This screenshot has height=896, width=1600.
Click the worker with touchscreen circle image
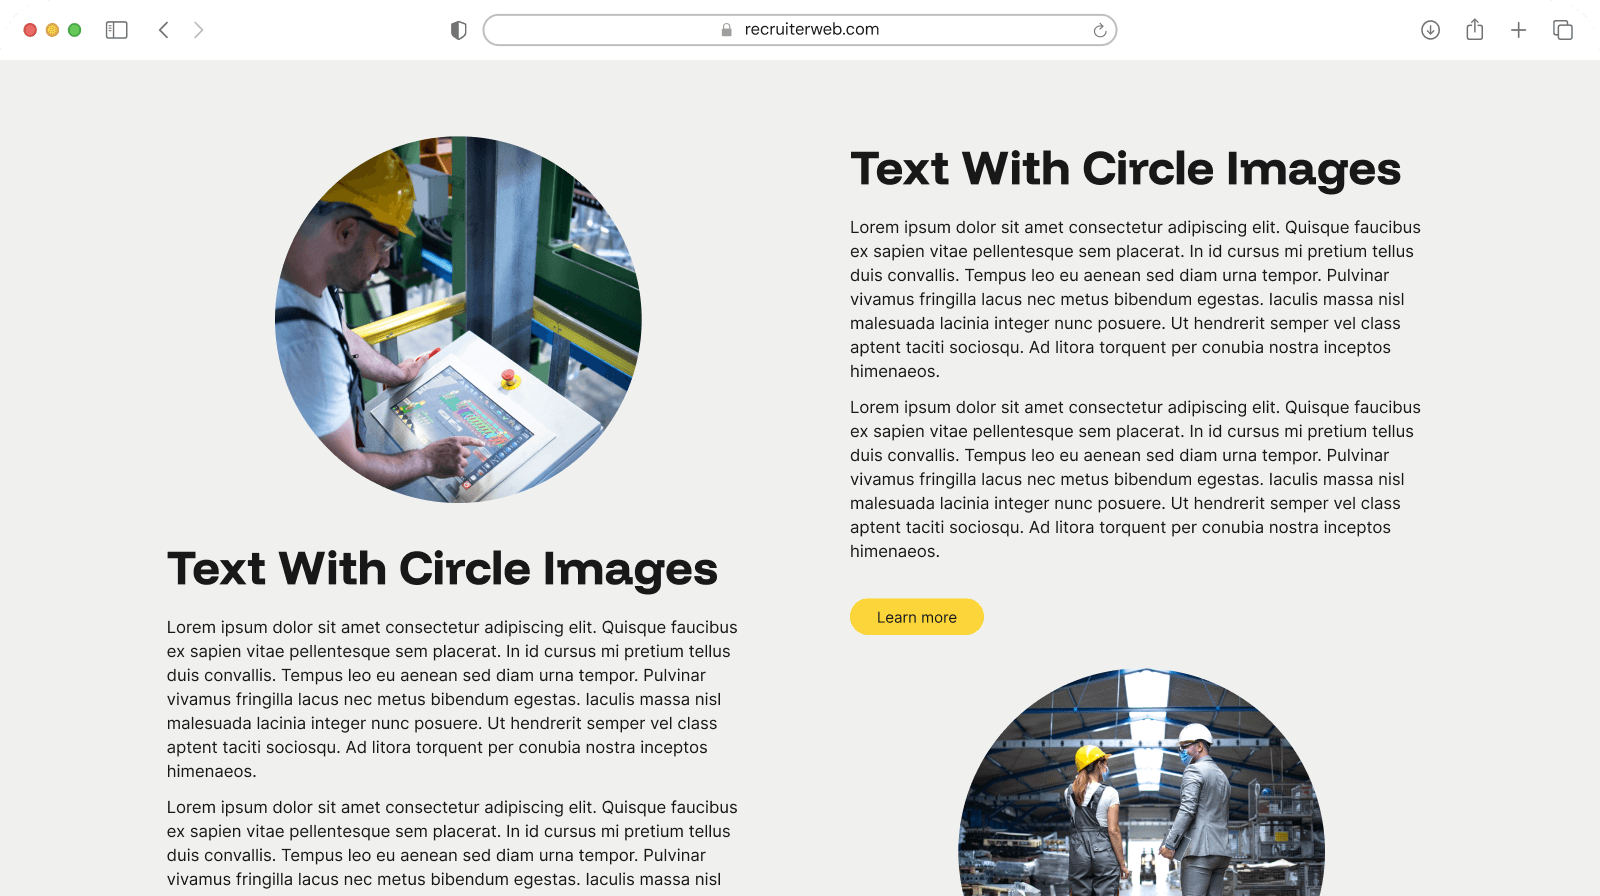[458, 319]
